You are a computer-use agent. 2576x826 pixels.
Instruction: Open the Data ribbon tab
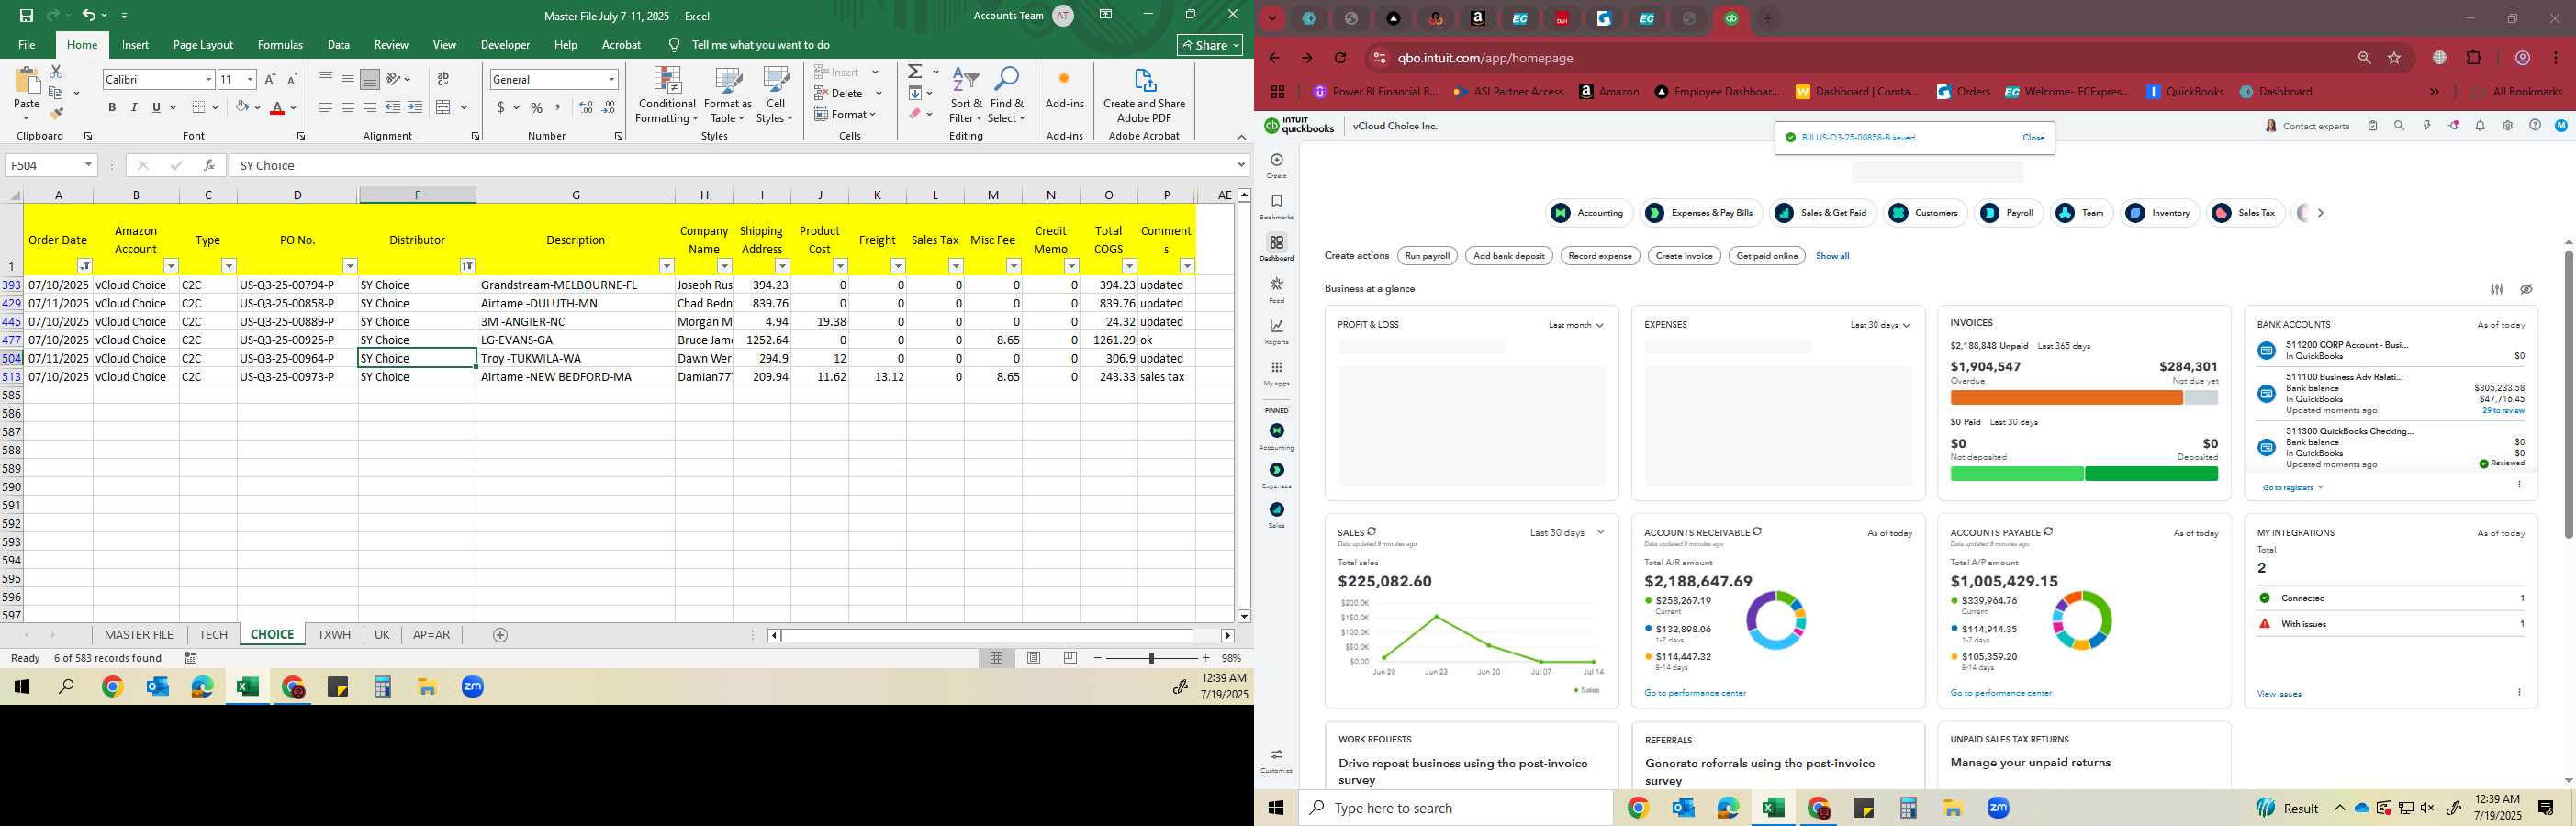point(339,45)
